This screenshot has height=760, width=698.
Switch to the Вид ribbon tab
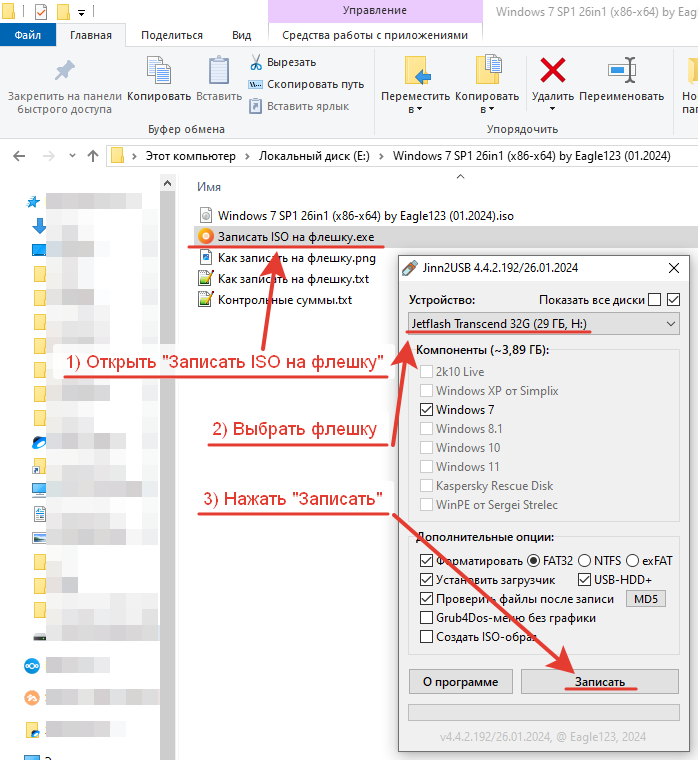click(x=241, y=34)
